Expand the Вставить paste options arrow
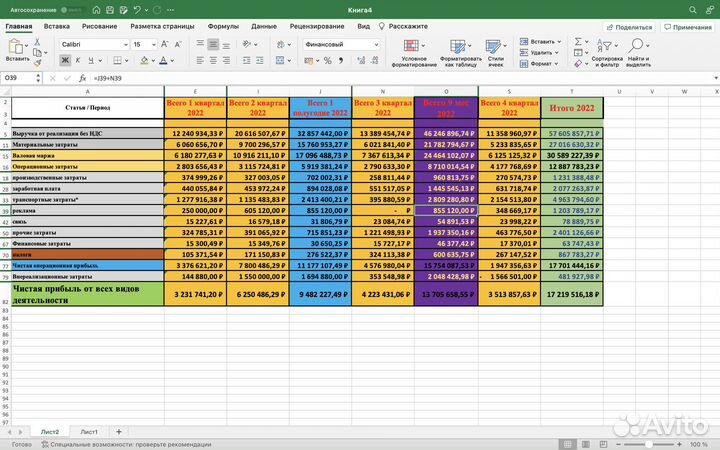The image size is (720, 450). 26,46
